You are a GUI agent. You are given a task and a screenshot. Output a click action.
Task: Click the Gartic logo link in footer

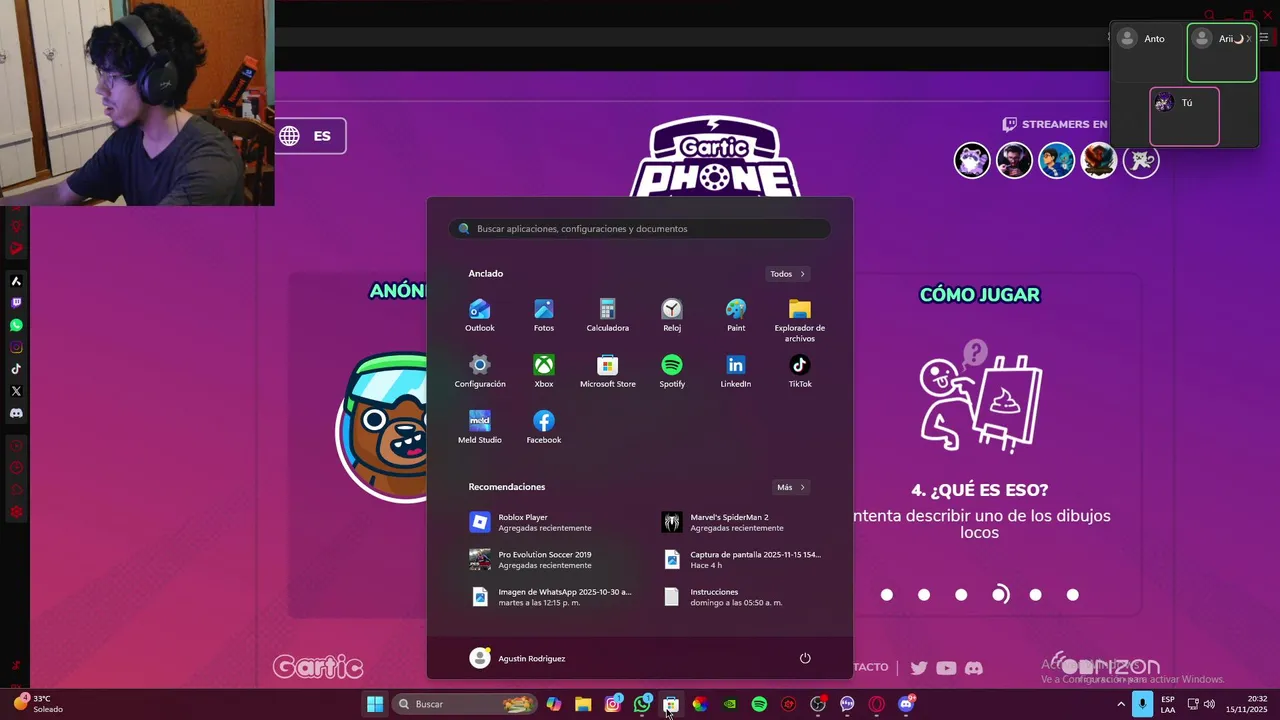tap(318, 667)
